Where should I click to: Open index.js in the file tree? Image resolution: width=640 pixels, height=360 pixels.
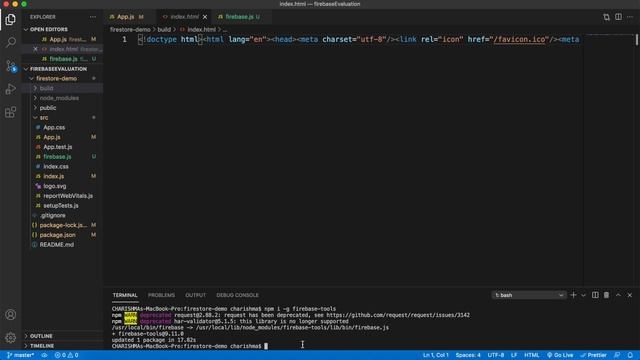pyautogui.click(x=53, y=176)
